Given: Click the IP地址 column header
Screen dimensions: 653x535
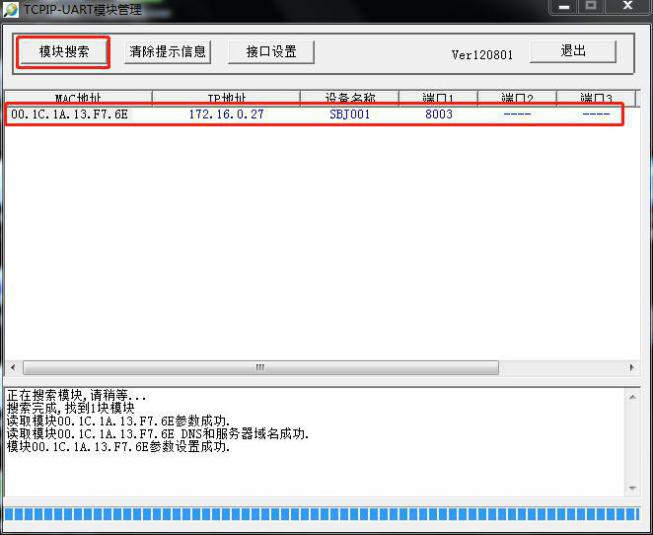Looking at the screenshot, I should (226, 98).
